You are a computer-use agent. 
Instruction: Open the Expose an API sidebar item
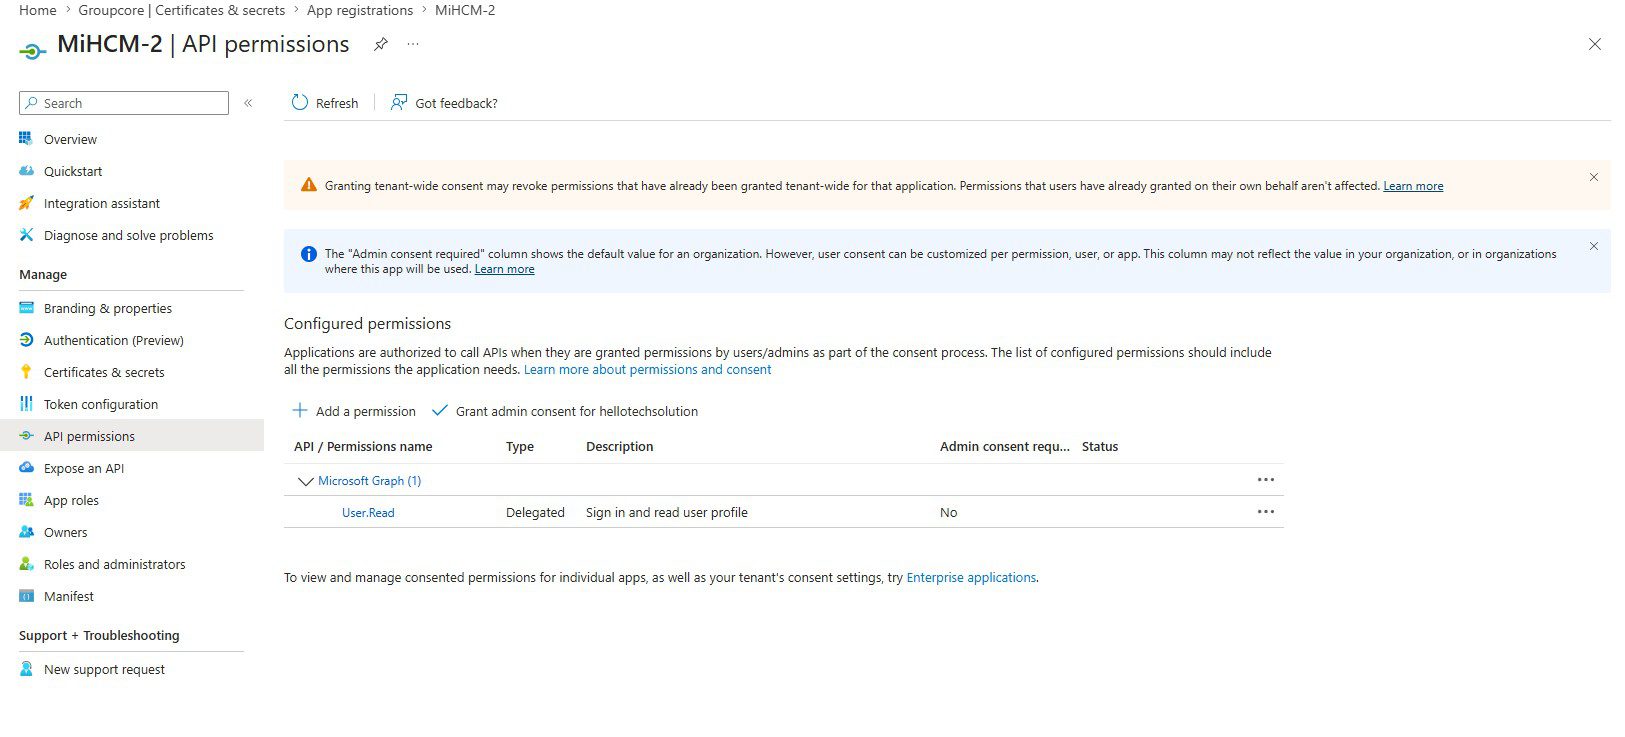pyautogui.click(x=84, y=468)
